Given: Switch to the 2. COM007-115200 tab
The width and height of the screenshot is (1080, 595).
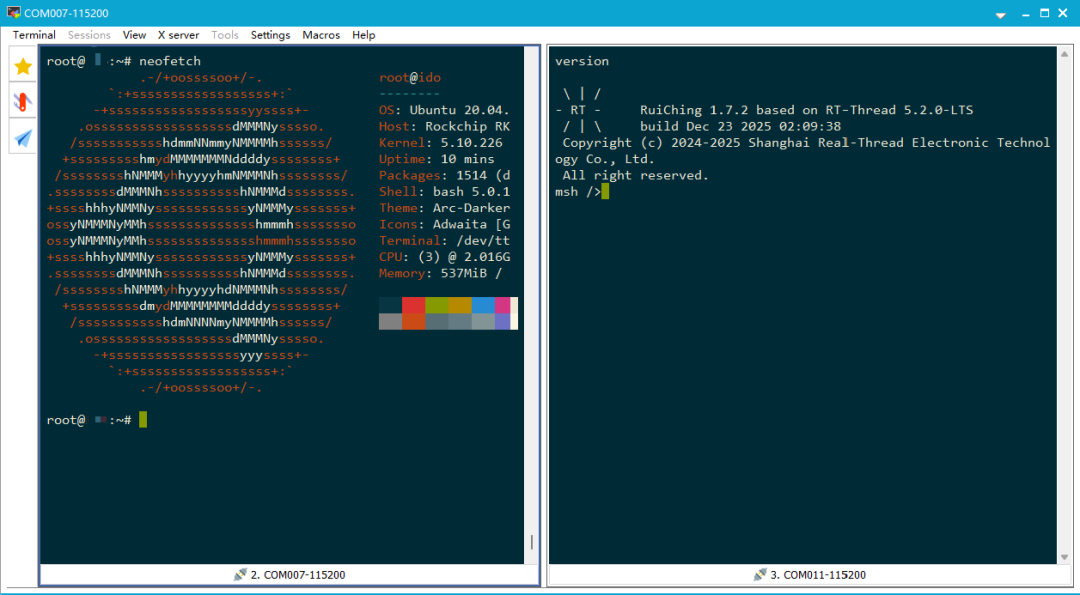Looking at the screenshot, I should (x=297, y=575).
